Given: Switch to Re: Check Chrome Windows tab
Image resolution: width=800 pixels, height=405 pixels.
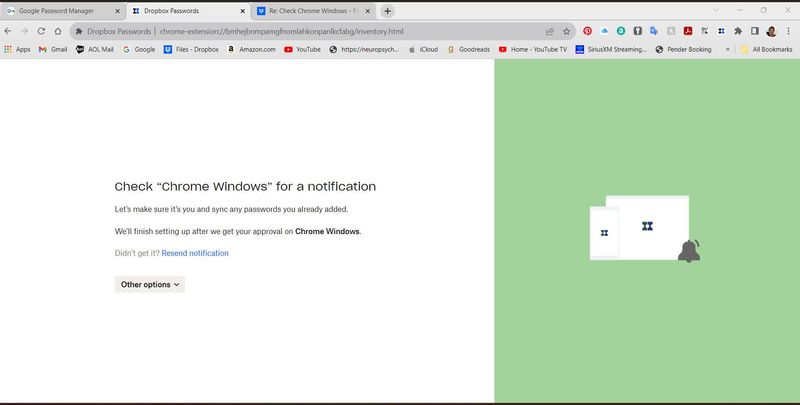Looking at the screenshot, I should [313, 11].
